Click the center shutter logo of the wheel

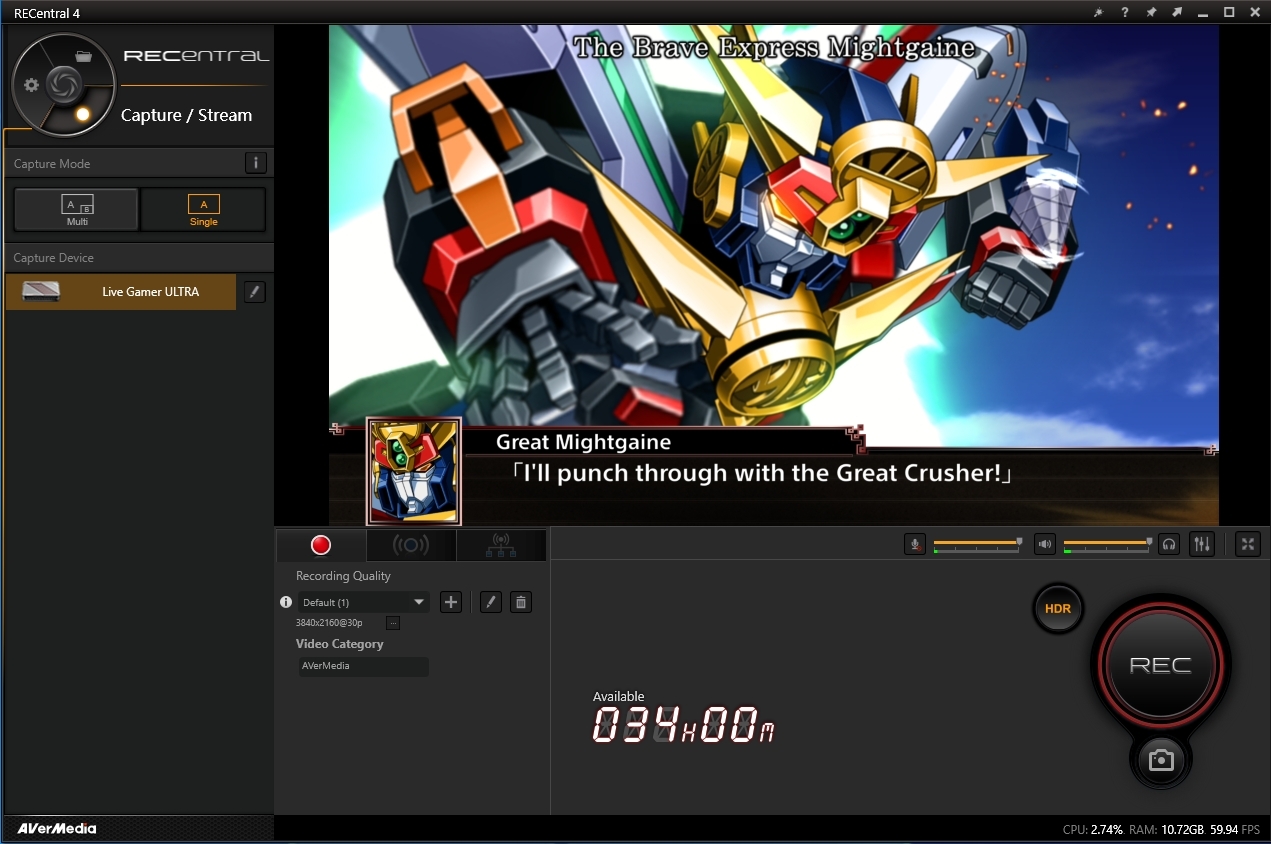coord(63,83)
